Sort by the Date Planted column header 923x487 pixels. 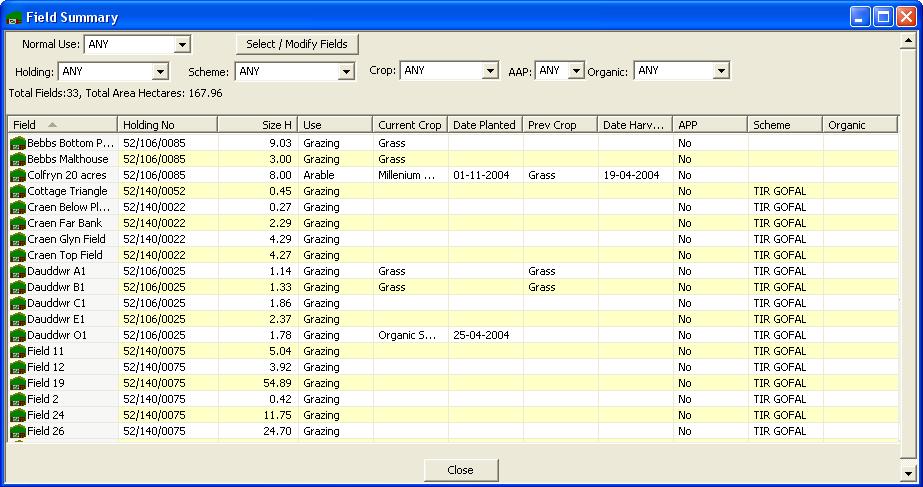point(485,125)
